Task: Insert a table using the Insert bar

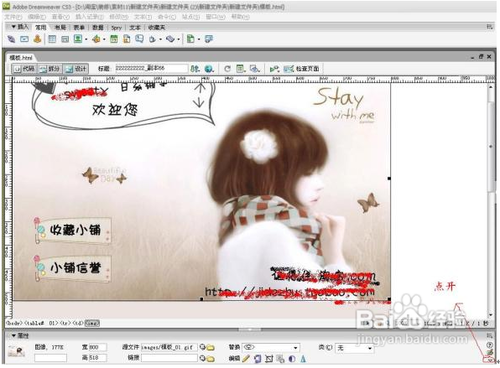Action: [x=52, y=39]
